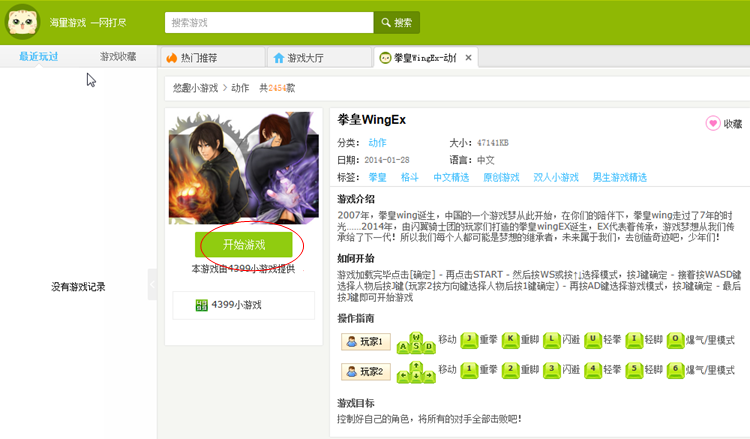Click the cat mascot logo
This screenshot has height=439, width=750.
22,22
